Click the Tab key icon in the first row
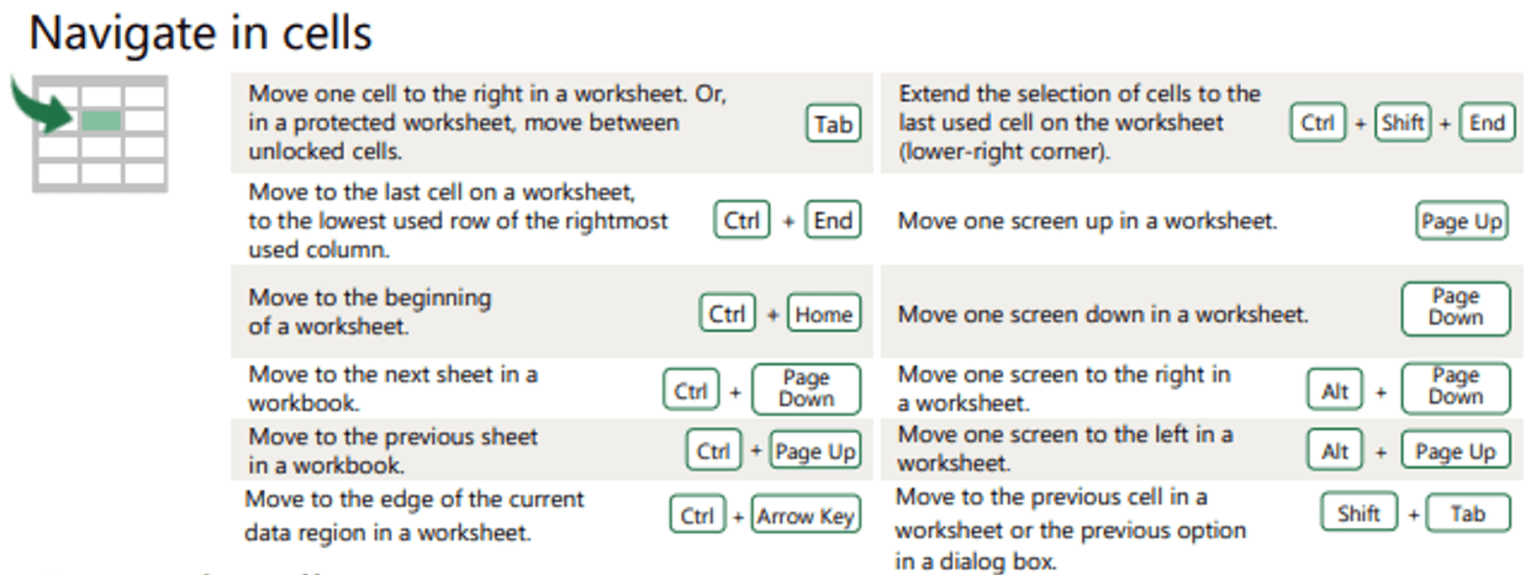 pyautogui.click(x=833, y=125)
